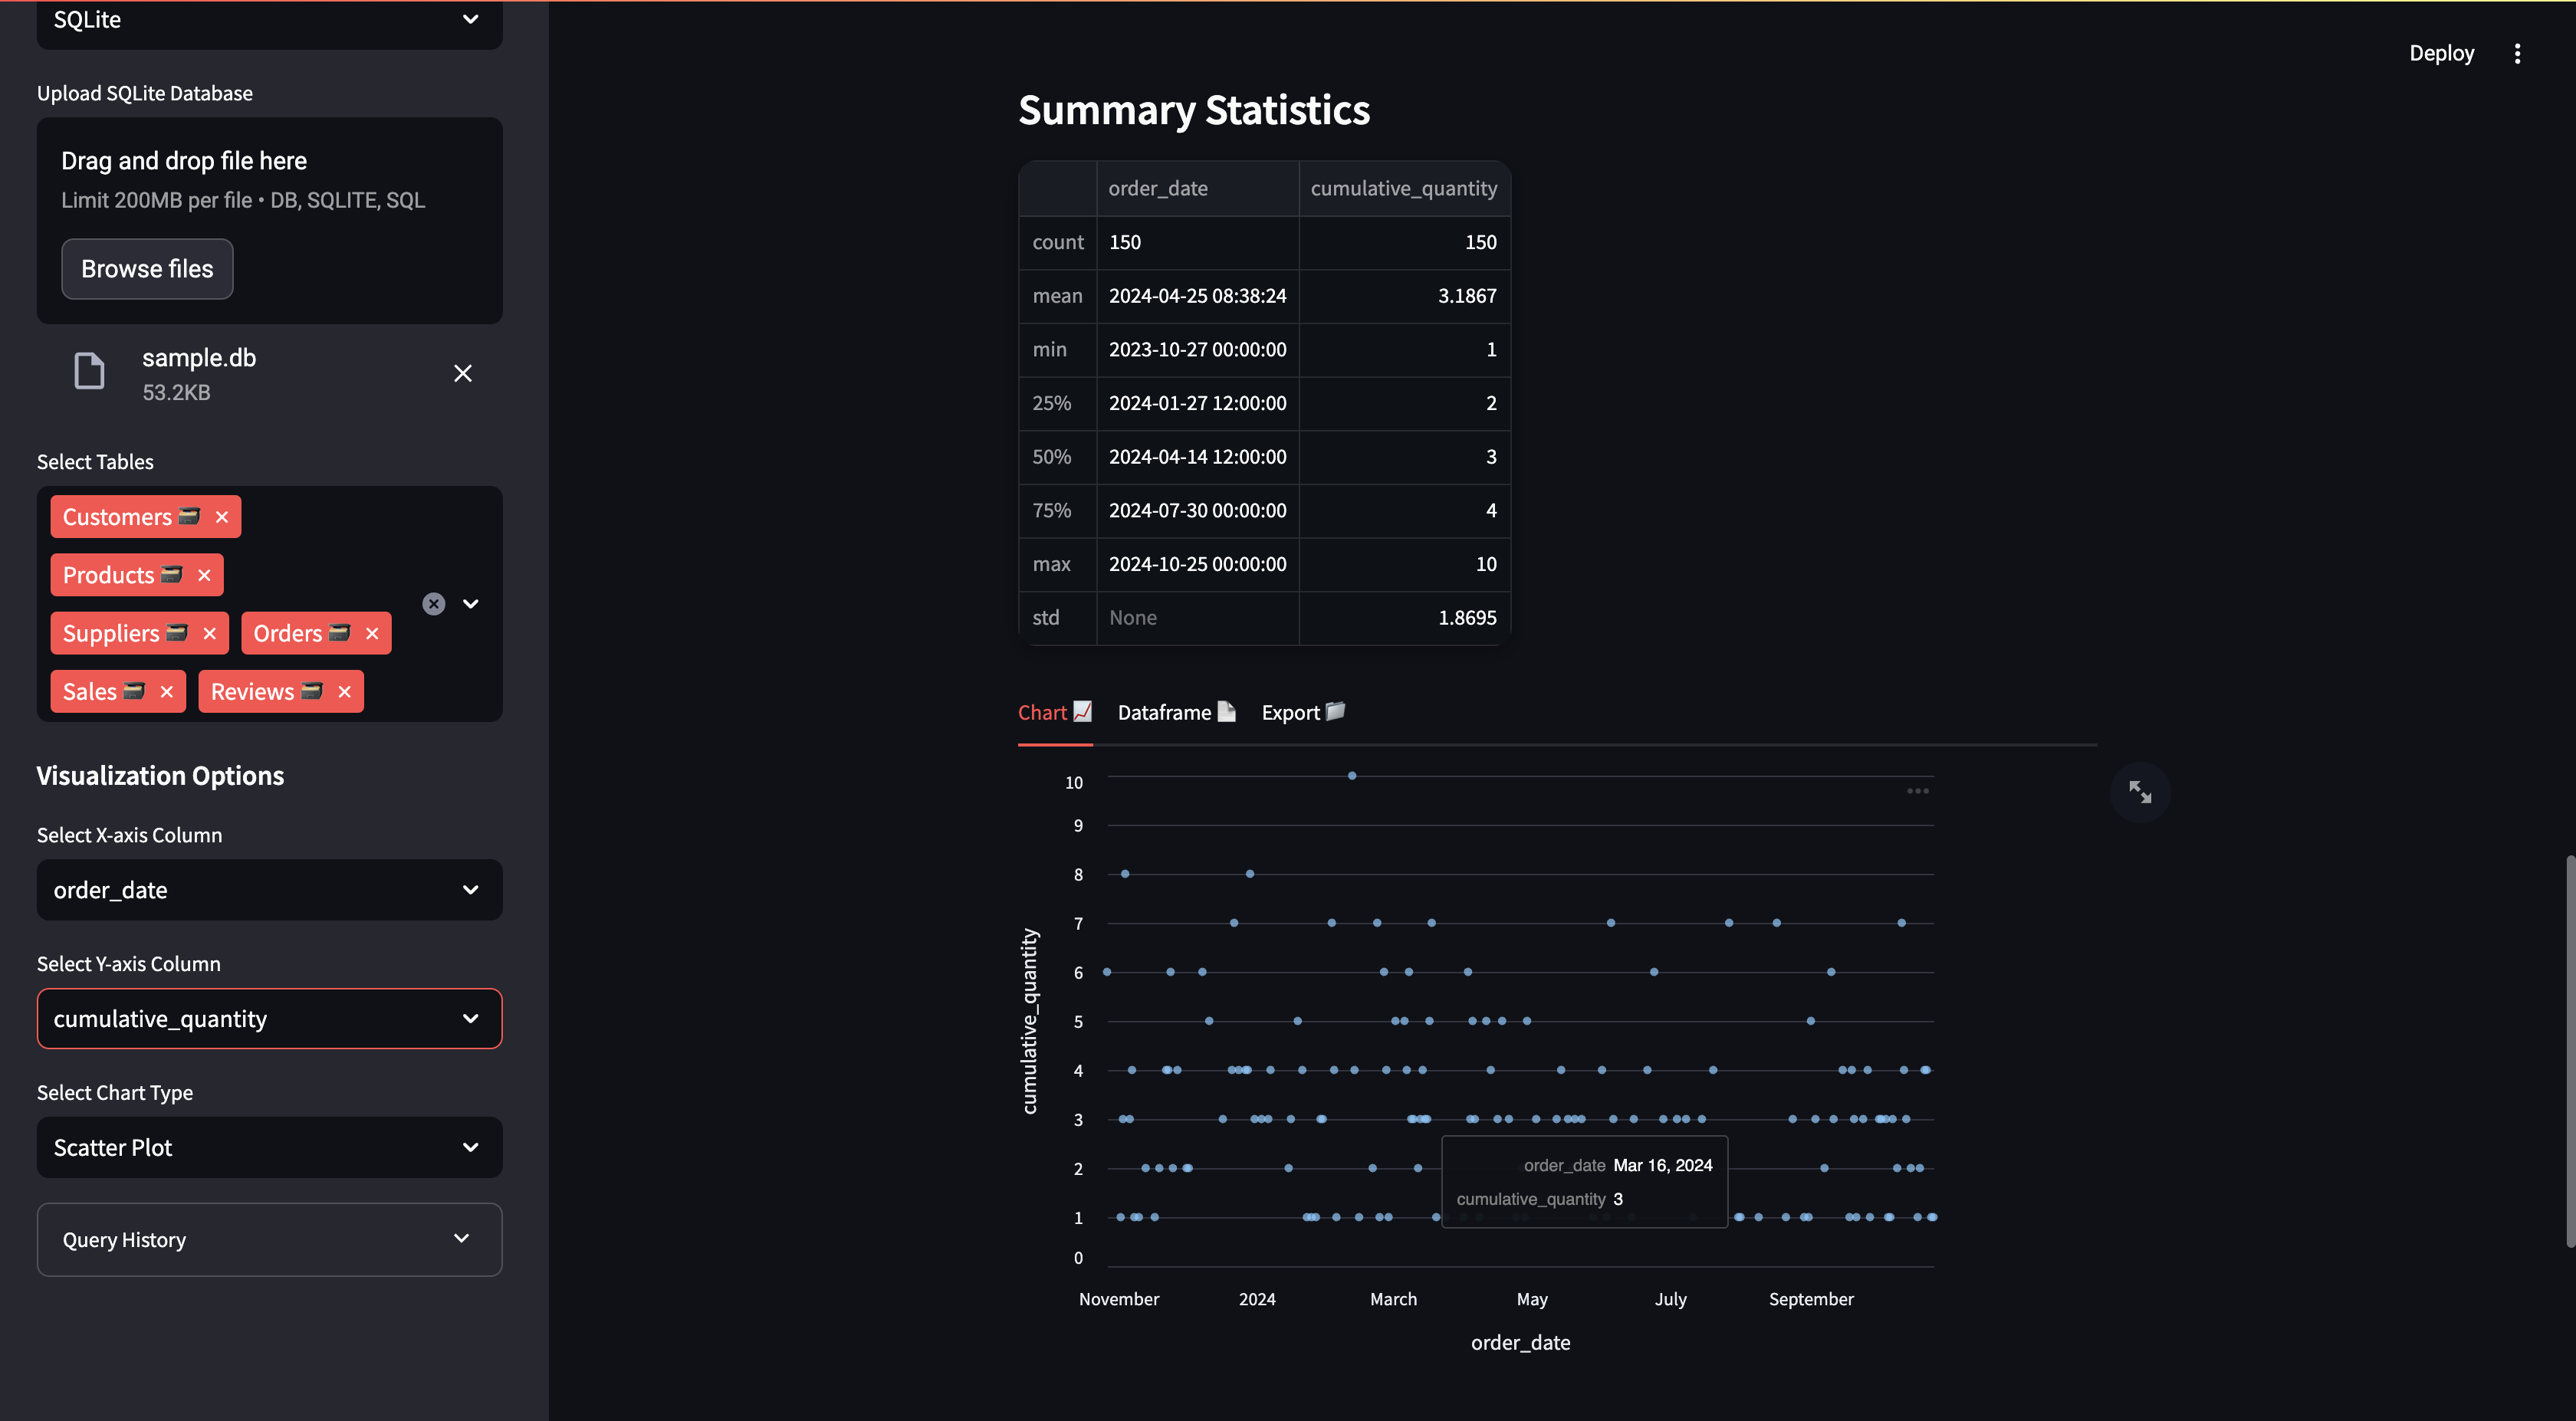
Task: Click the Browse files button
Action: tap(147, 269)
